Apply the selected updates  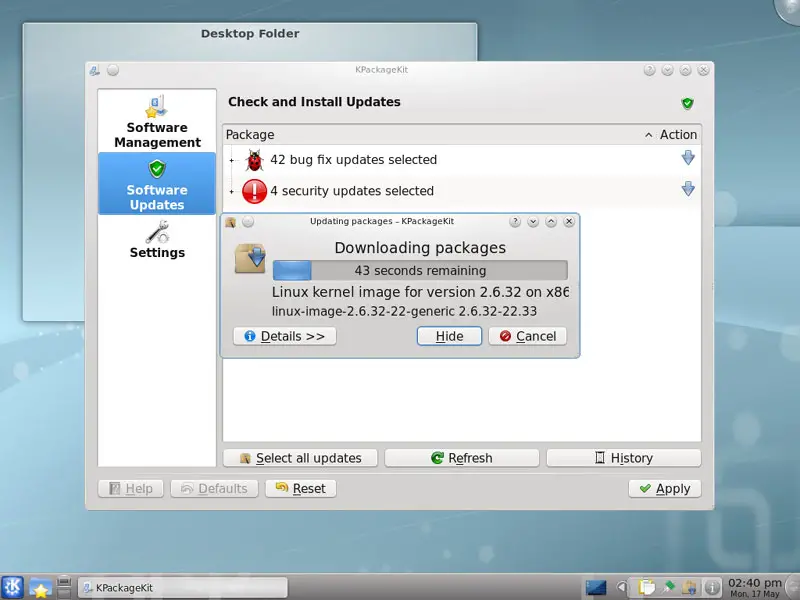click(x=665, y=489)
